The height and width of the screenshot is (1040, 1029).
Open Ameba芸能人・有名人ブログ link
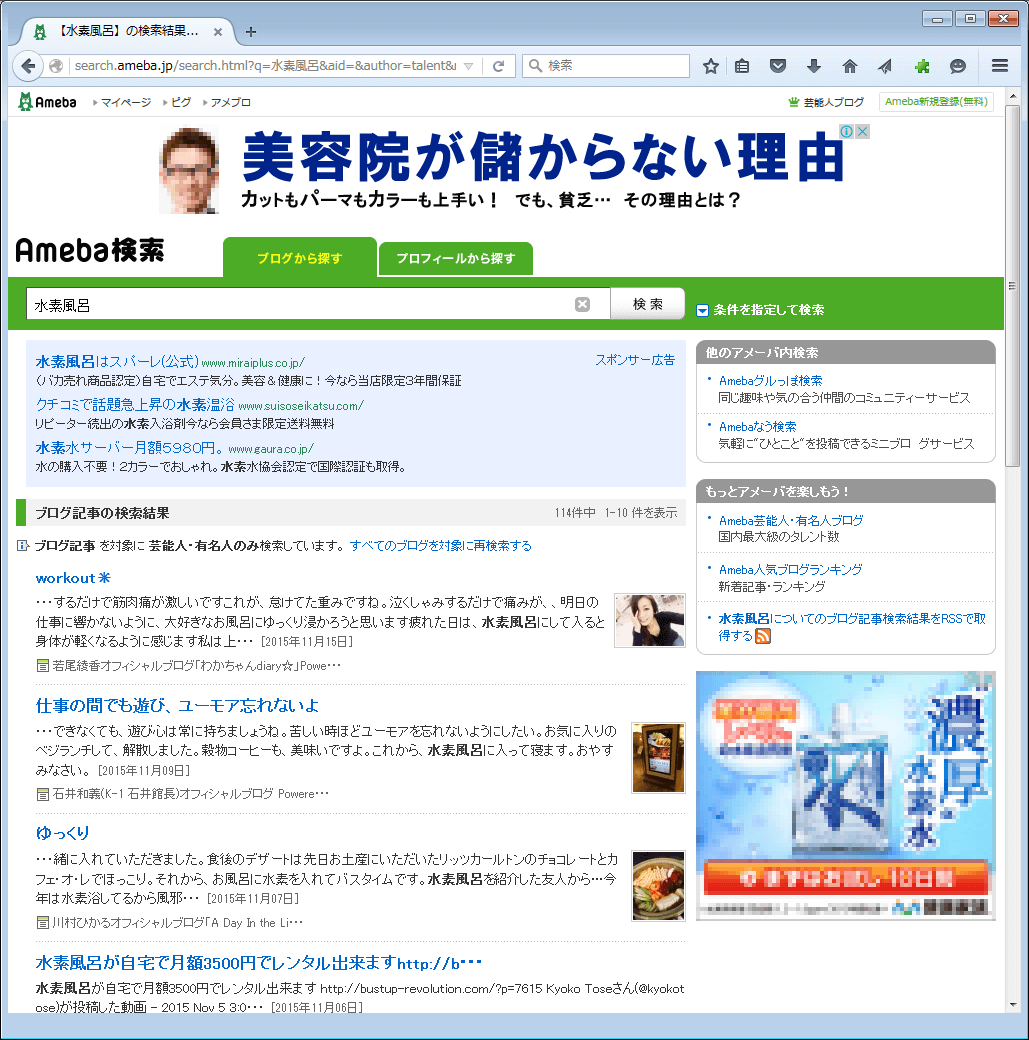(791, 521)
